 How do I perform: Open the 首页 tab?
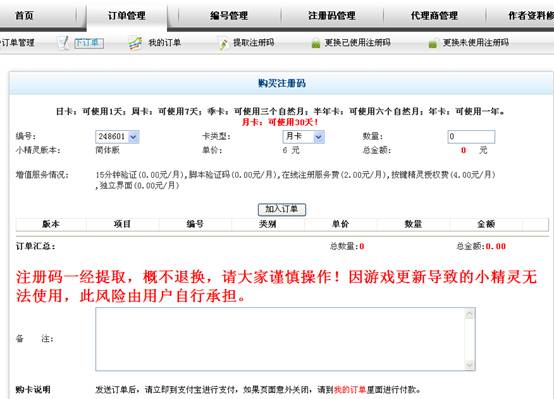[x=25, y=15]
